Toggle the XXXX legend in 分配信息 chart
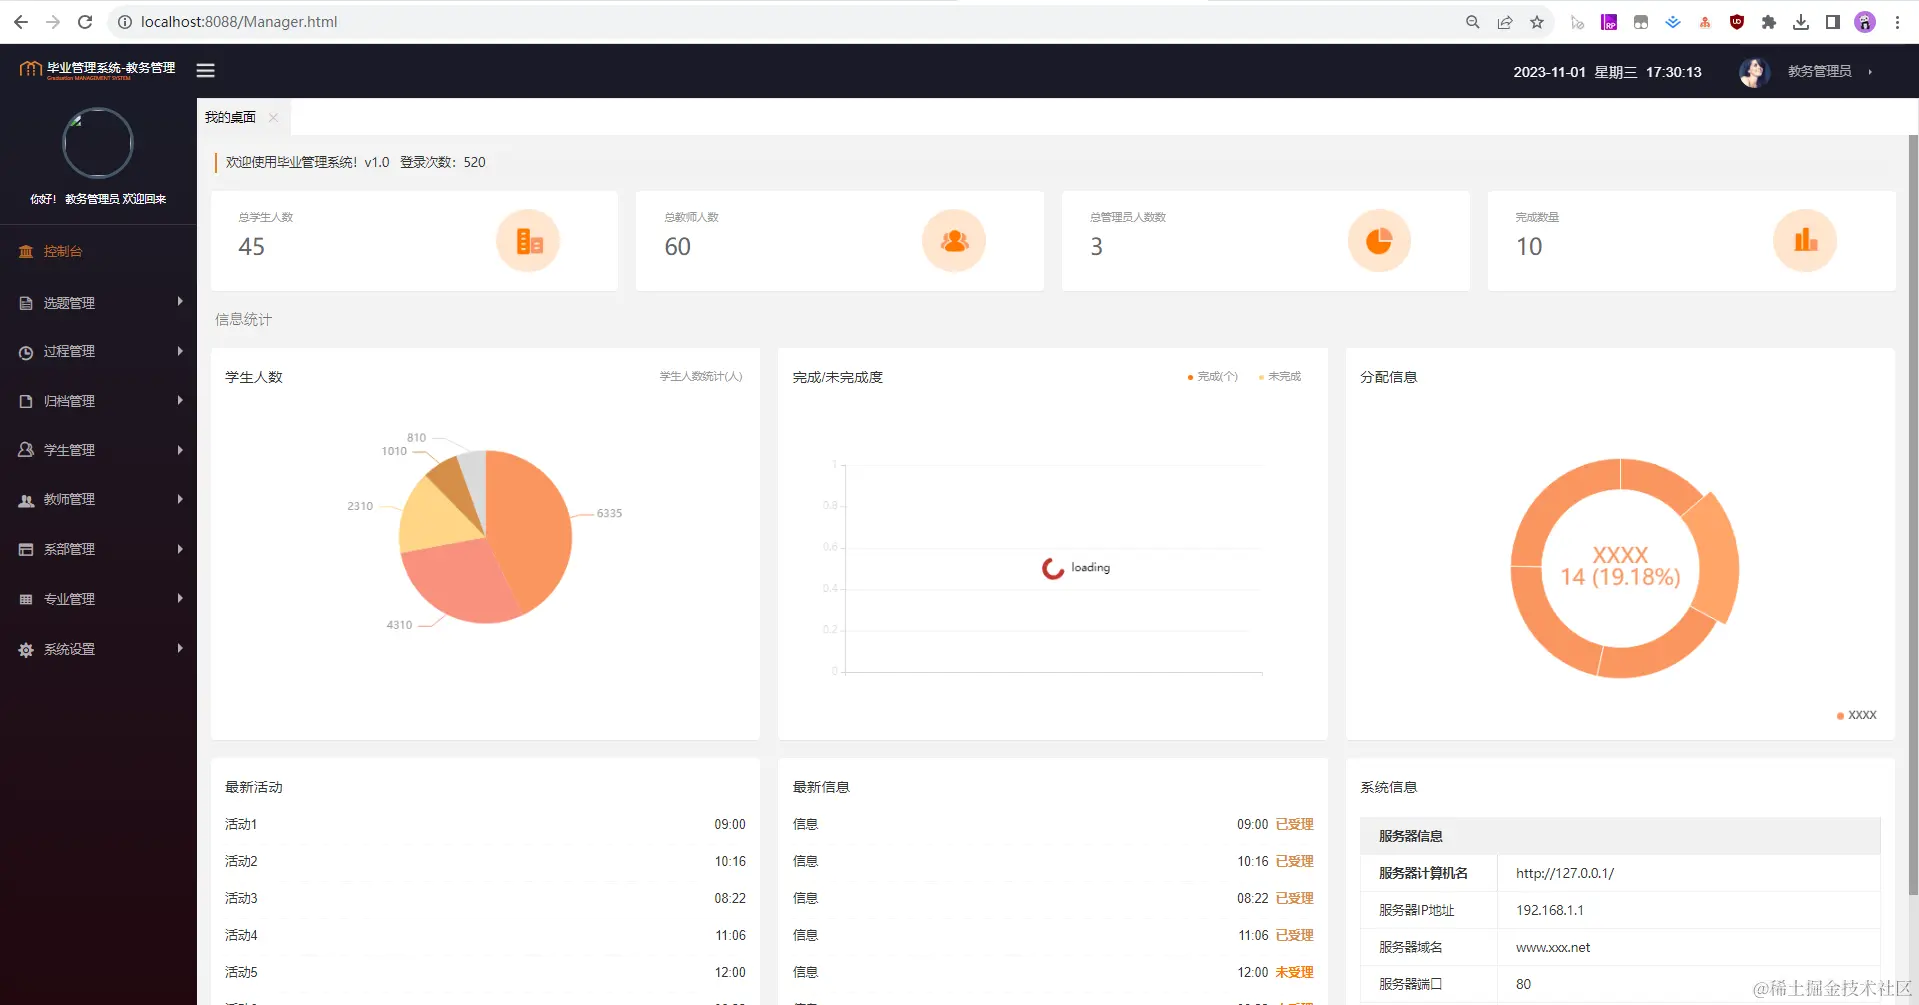 1857,715
